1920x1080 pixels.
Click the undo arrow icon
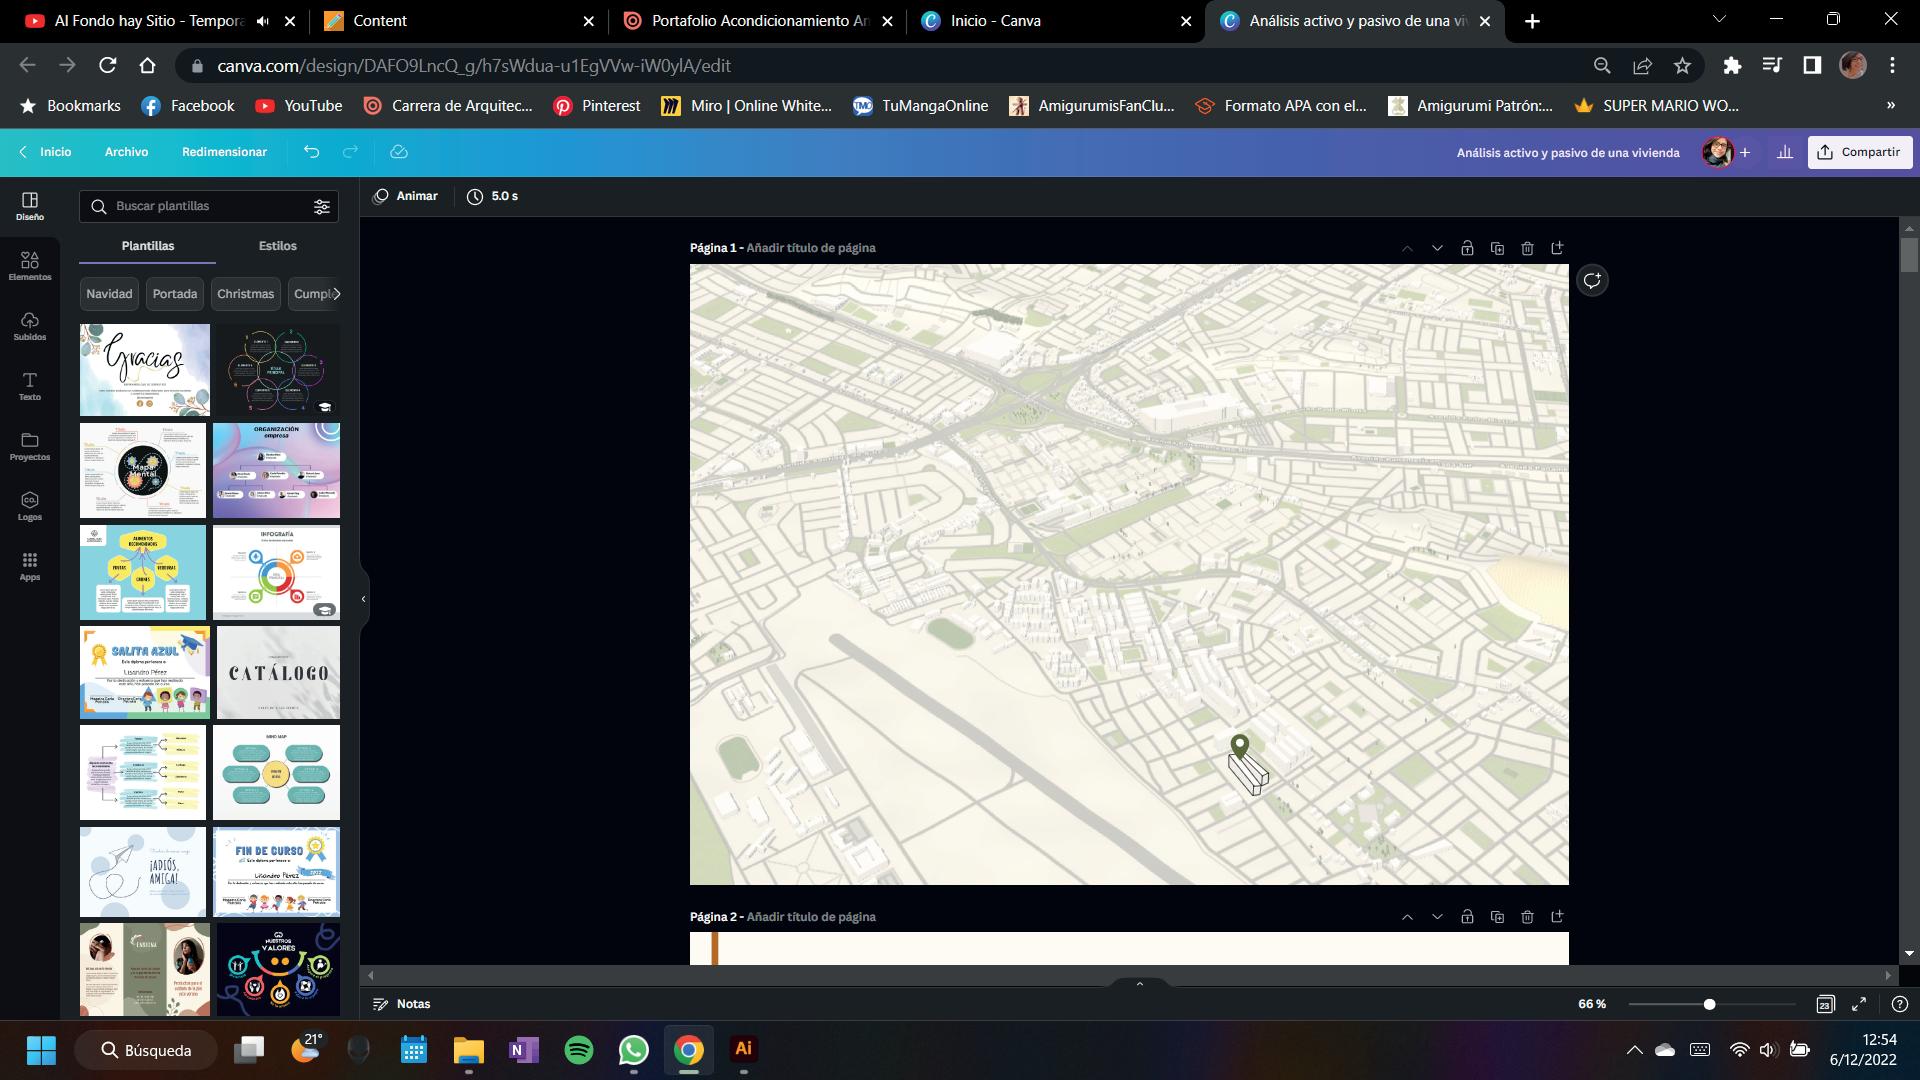pos(312,152)
